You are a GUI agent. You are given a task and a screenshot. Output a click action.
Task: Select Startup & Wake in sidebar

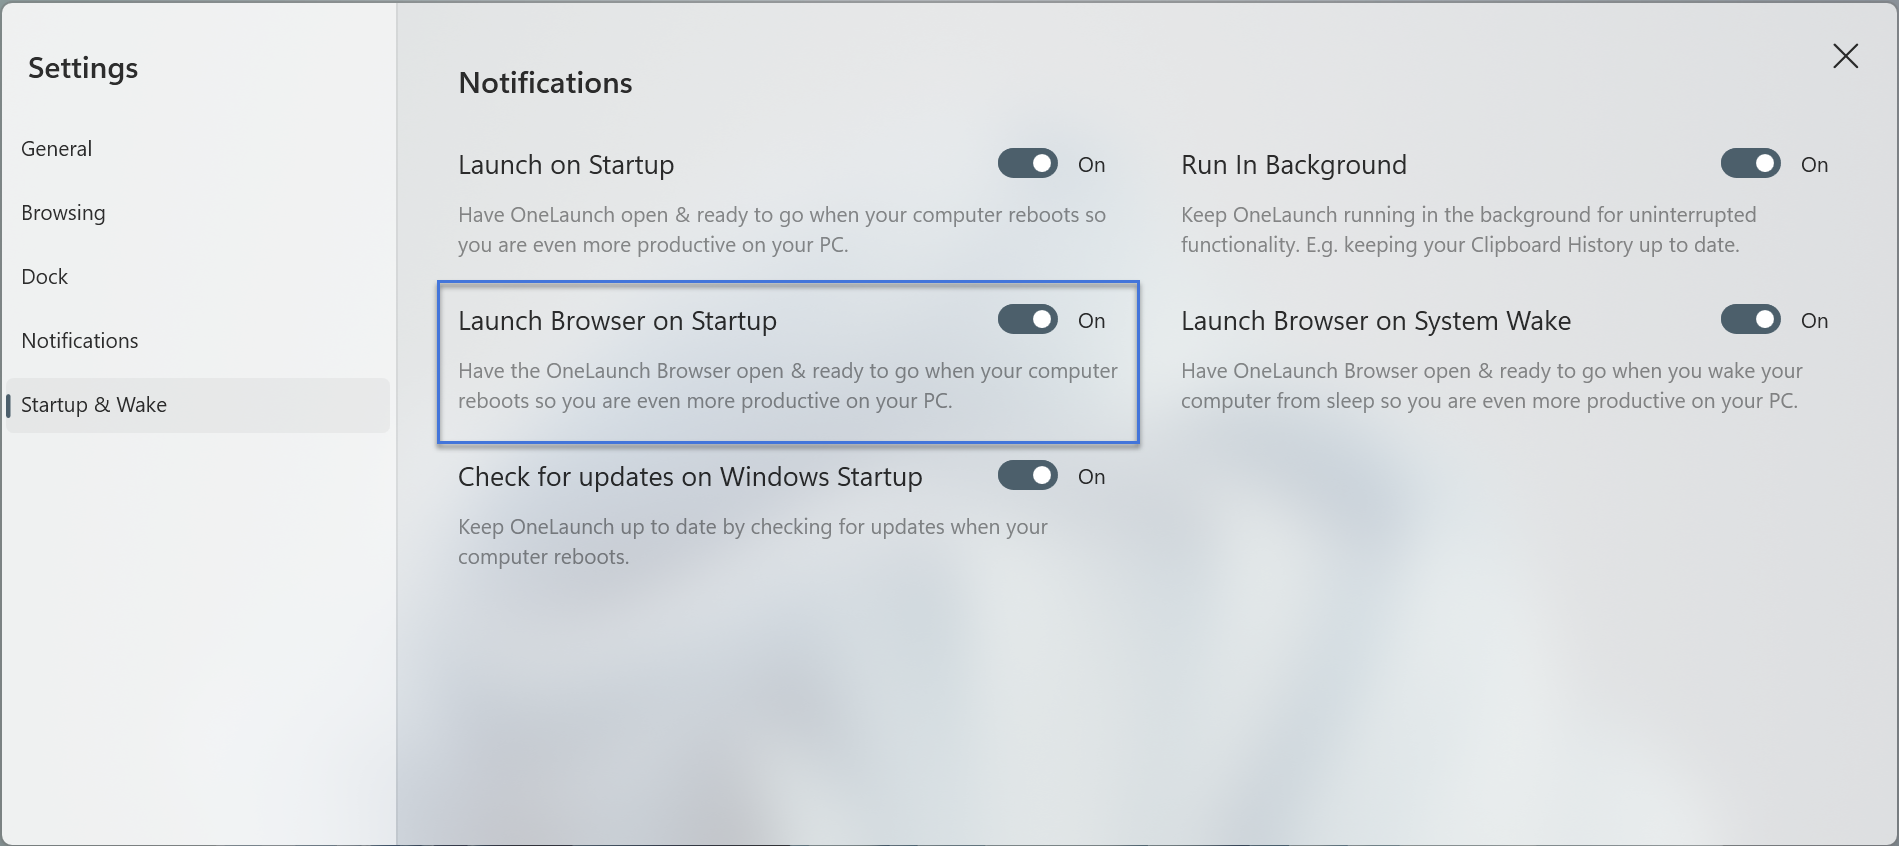click(198, 405)
